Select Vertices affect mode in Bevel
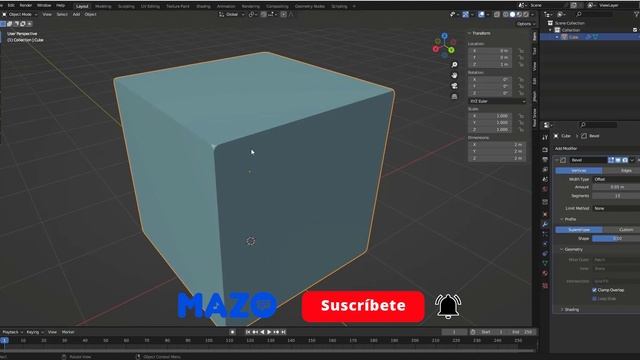The width and height of the screenshot is (640, 360). [579, 171]
